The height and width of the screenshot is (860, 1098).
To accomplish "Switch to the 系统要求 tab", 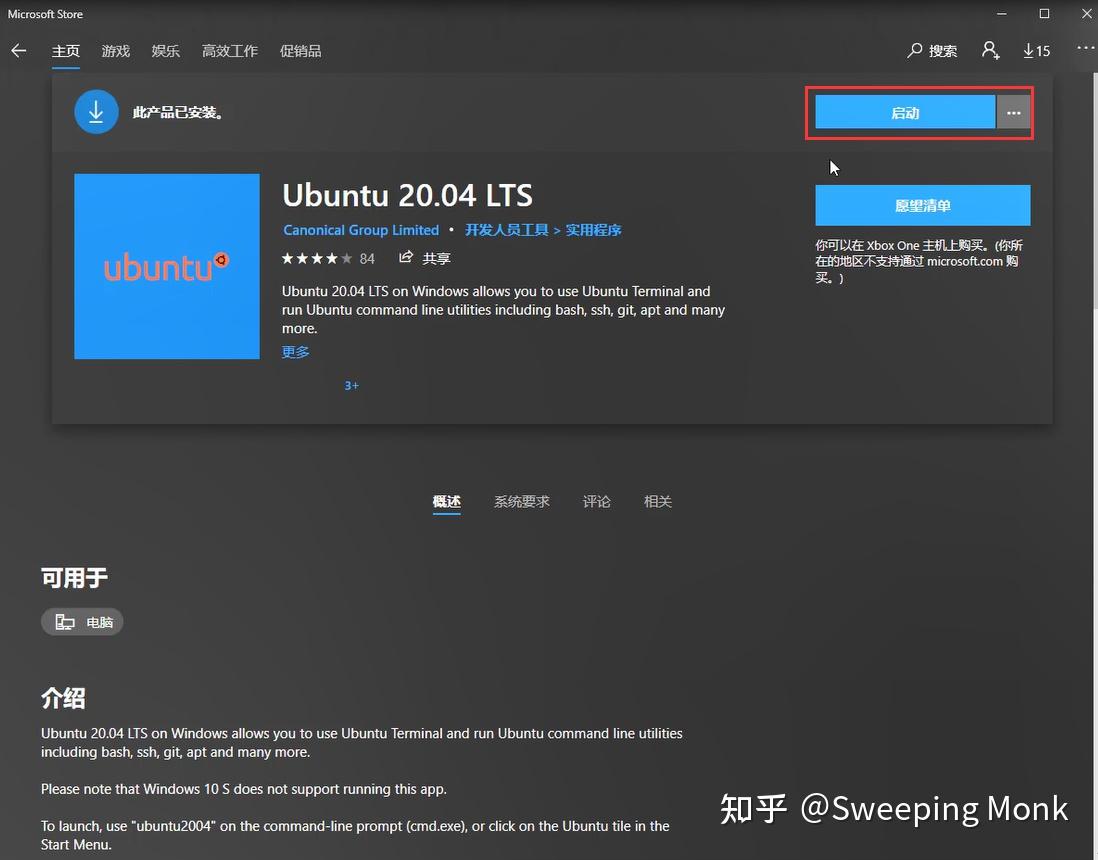I will 521,501.
